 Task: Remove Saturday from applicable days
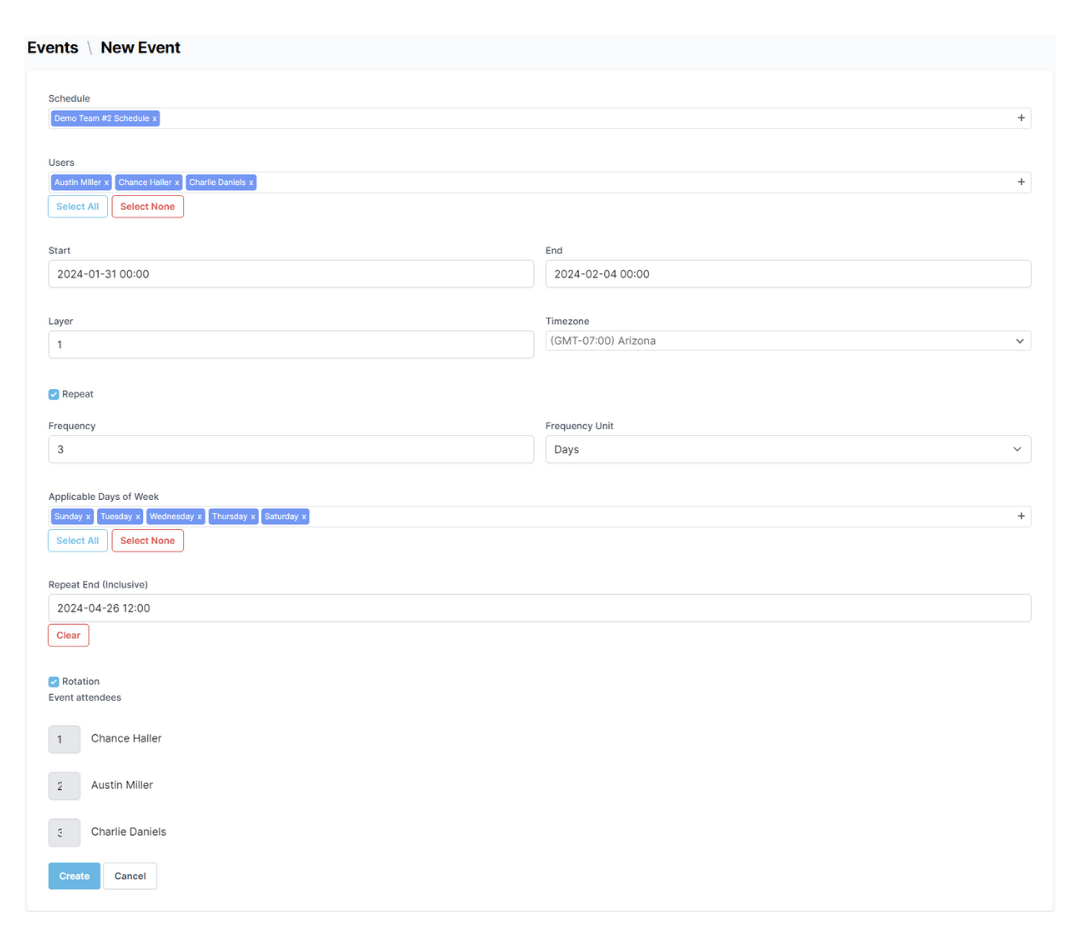coord(304,516)
